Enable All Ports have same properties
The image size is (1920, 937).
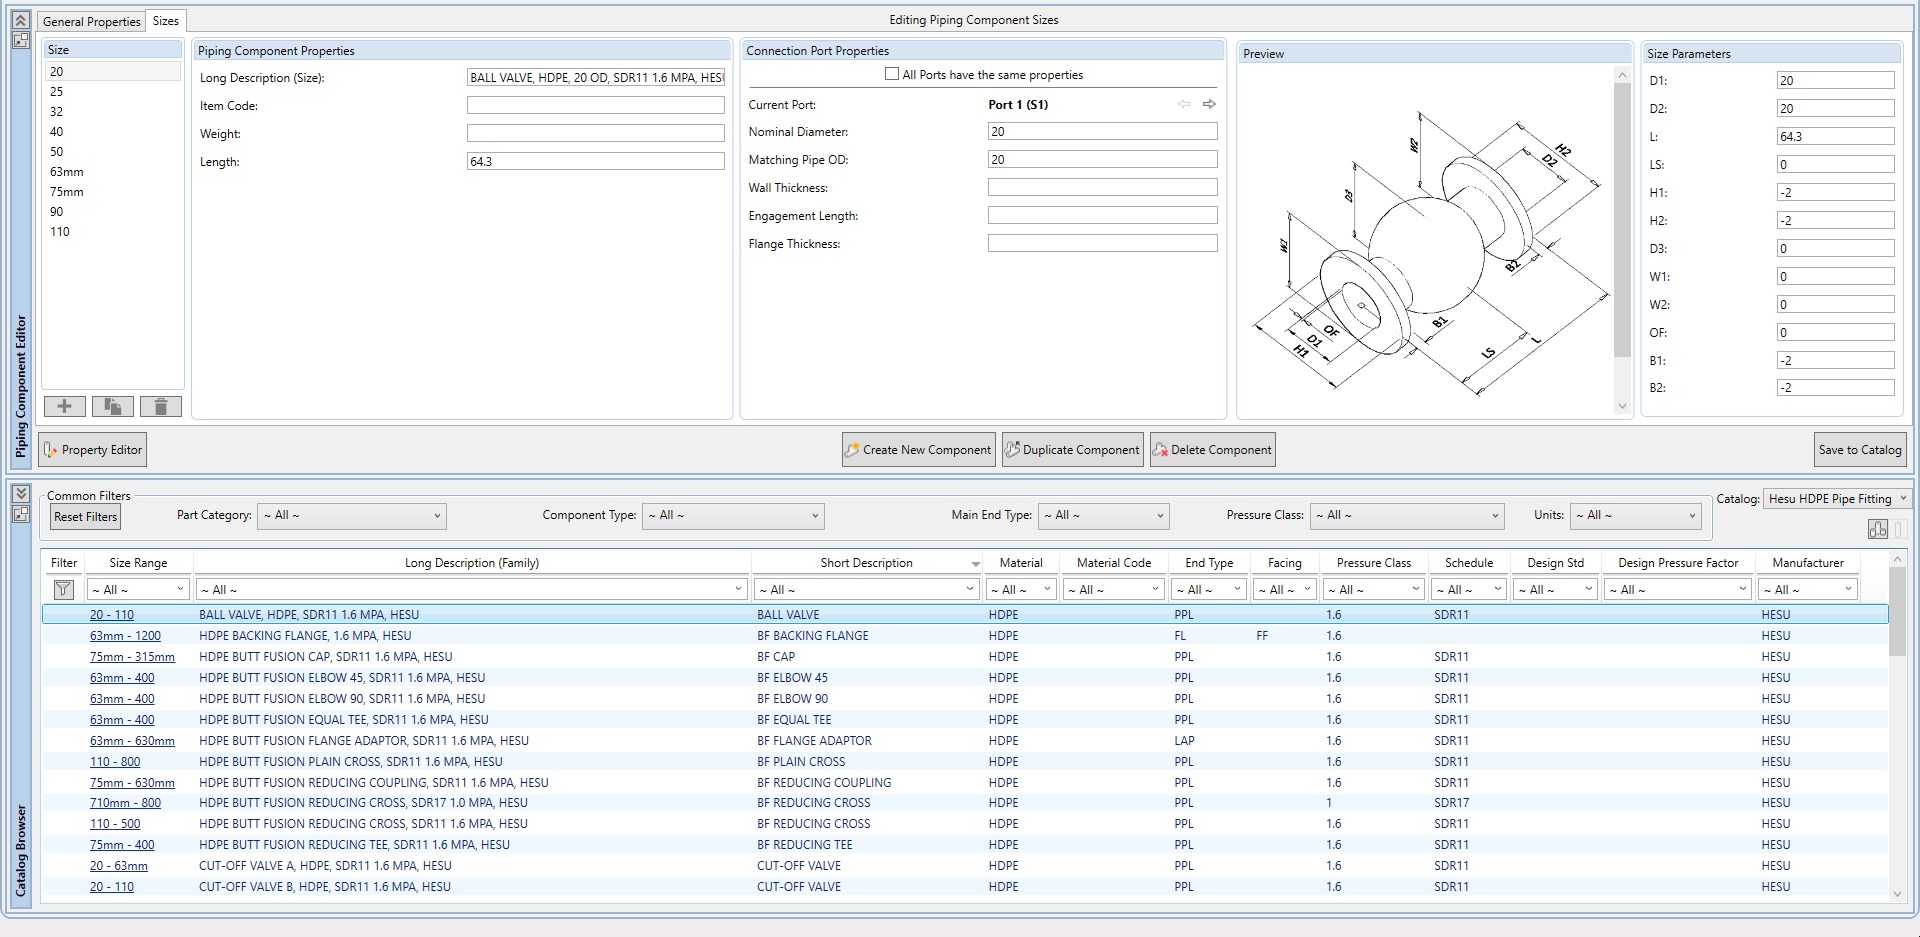click(892, 74)
